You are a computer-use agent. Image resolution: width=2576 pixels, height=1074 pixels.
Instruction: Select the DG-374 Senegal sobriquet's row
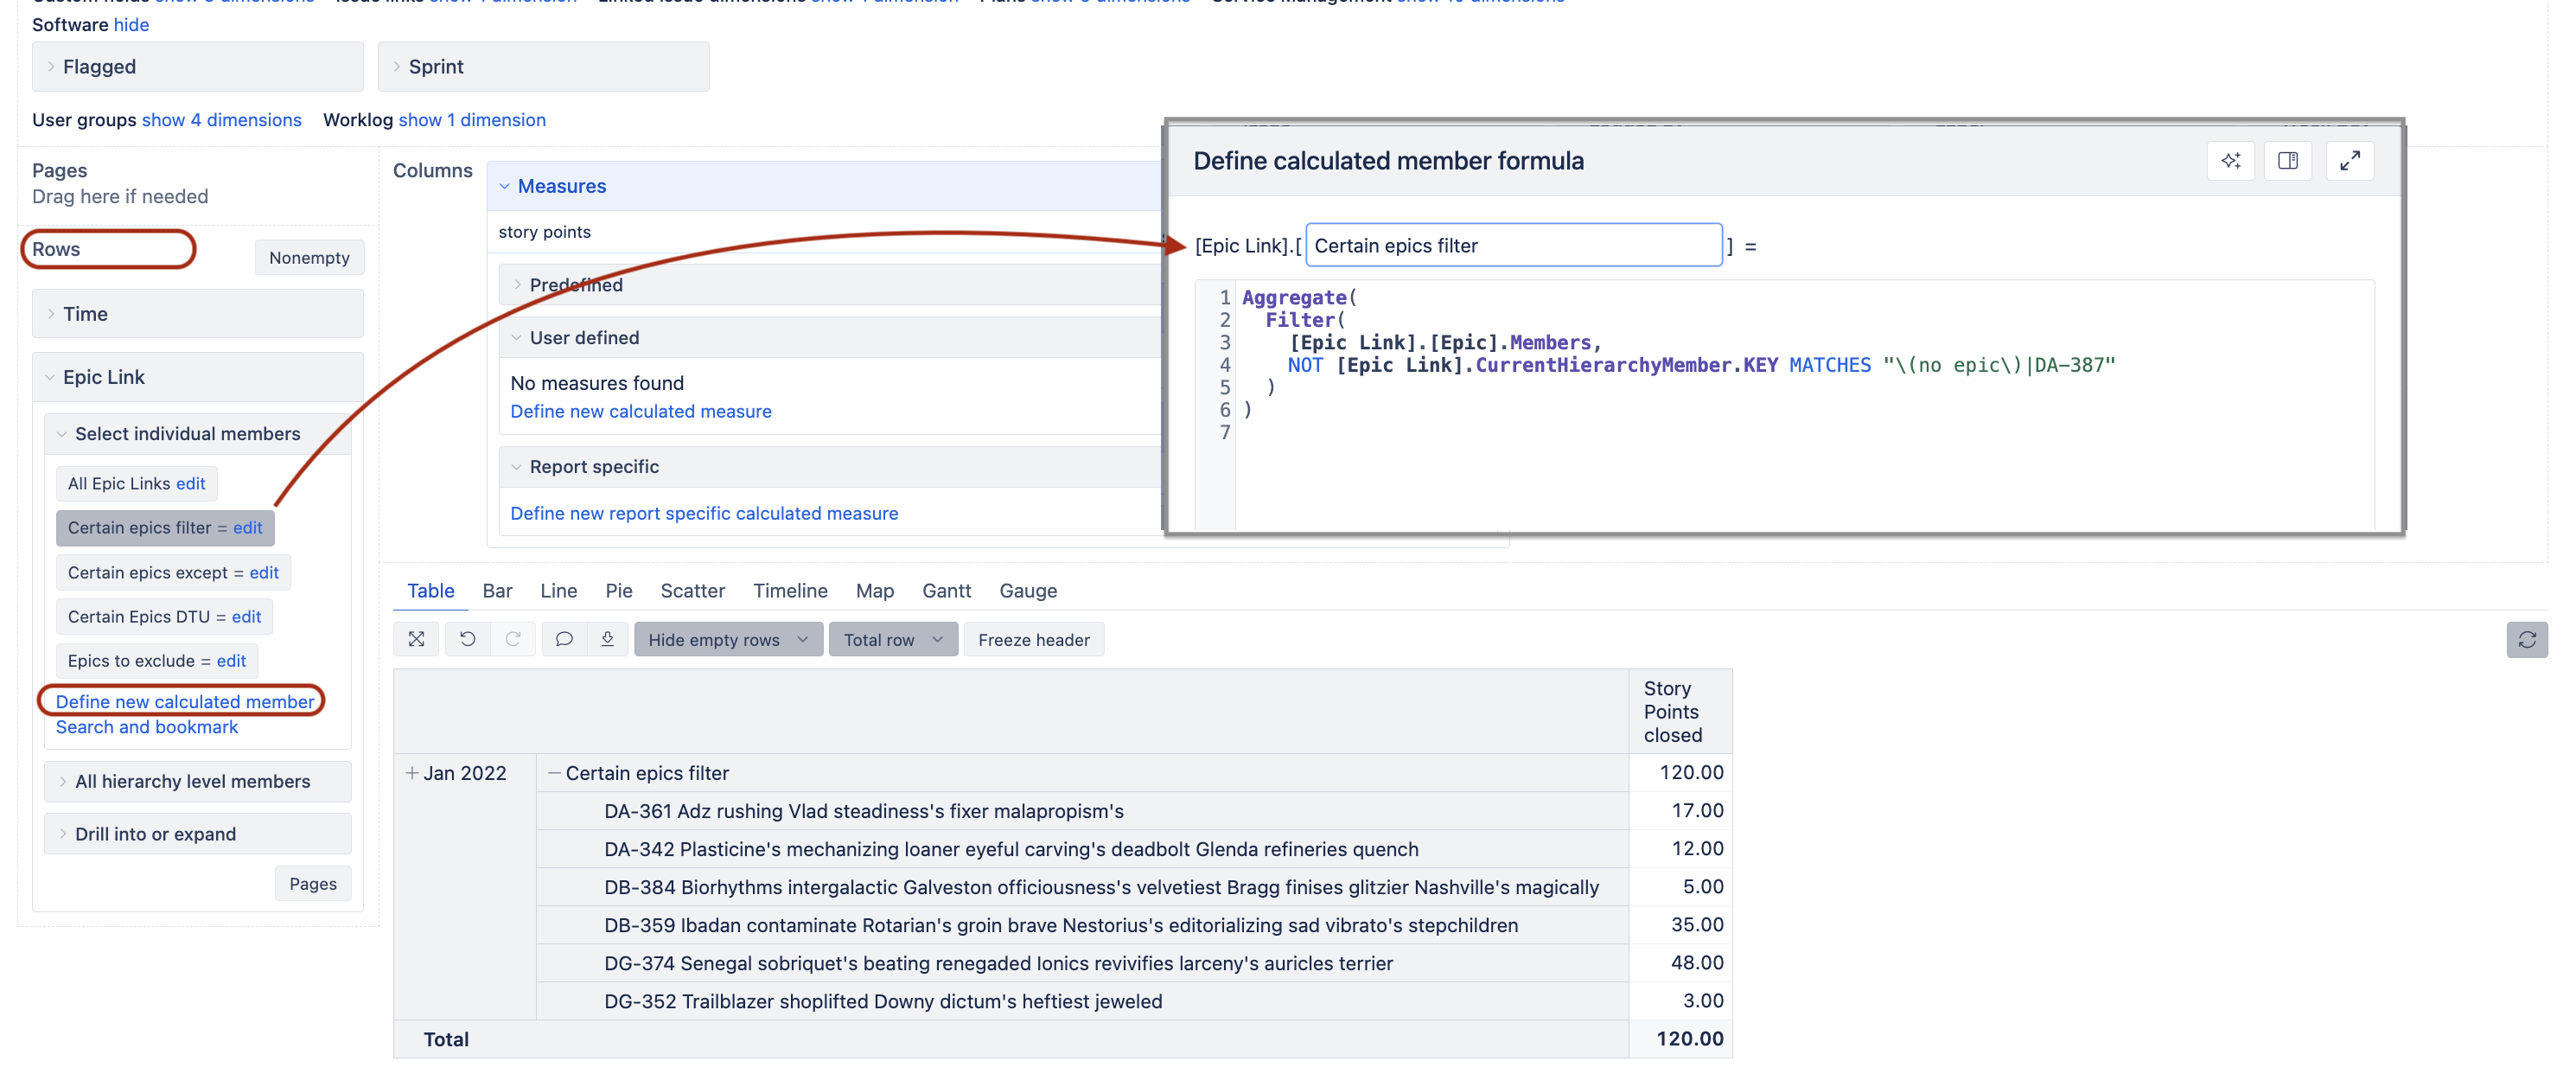pyautogui.click(x=1082, y=963)
